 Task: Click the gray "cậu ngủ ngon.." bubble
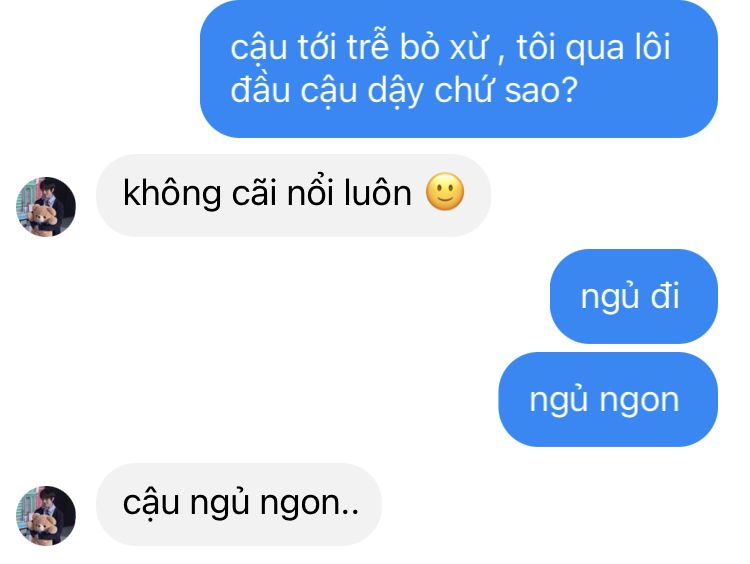[239, 504]
